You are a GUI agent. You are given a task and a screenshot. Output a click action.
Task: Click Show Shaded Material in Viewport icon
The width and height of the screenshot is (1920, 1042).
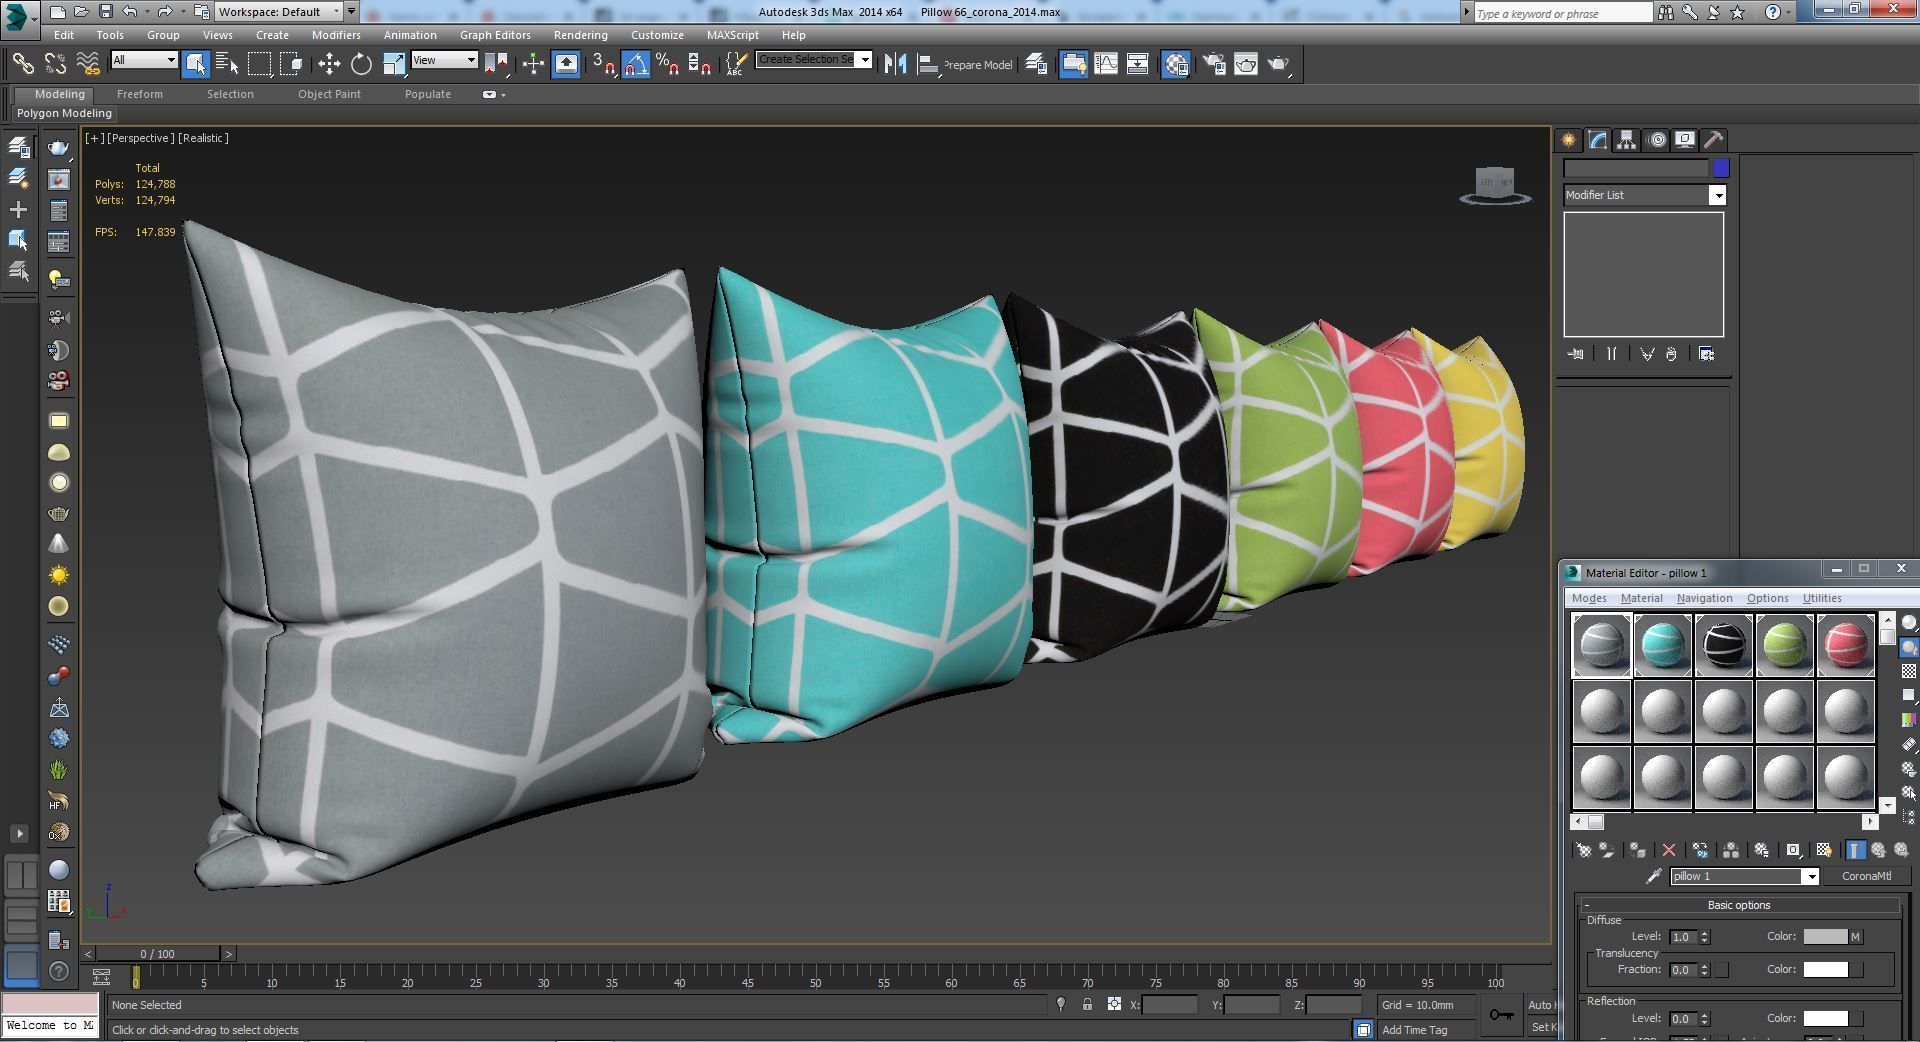coord(1824,850)
